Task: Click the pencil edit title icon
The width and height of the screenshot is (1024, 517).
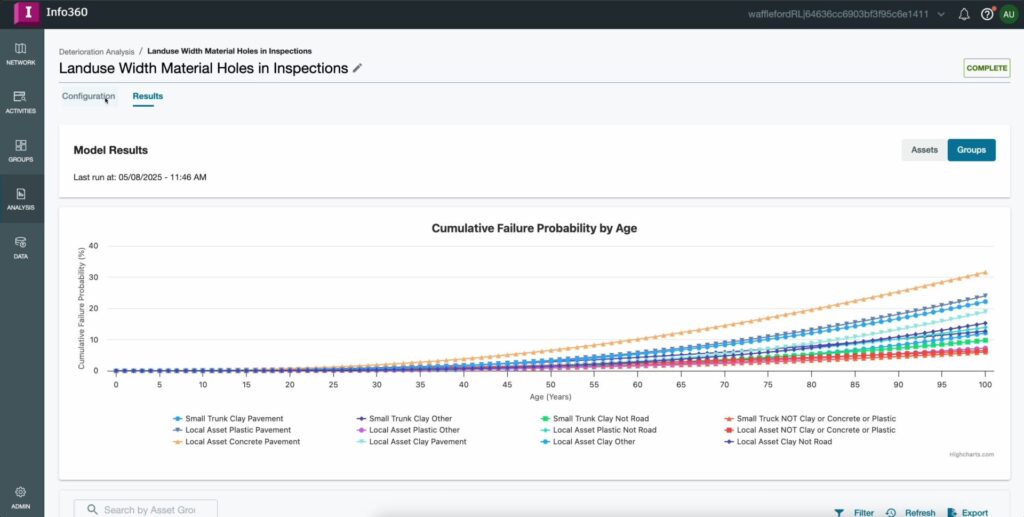Action: [x=358, y=68]
